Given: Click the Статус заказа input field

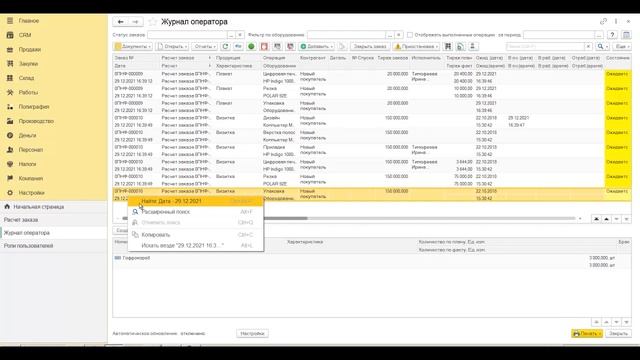Looking at the screenshot, I should click(187, 35).
